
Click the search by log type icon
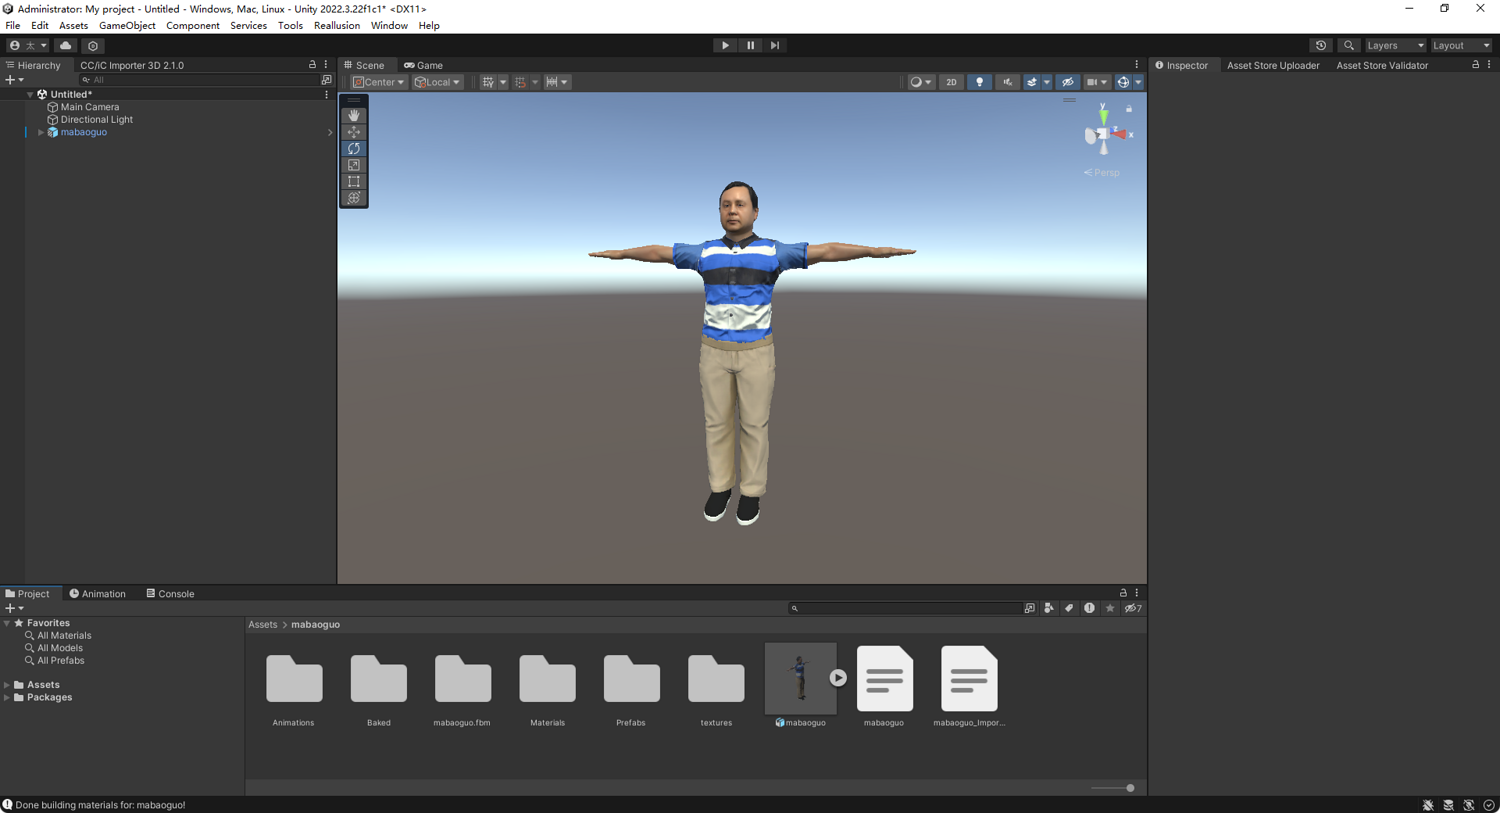[1089, 608]
